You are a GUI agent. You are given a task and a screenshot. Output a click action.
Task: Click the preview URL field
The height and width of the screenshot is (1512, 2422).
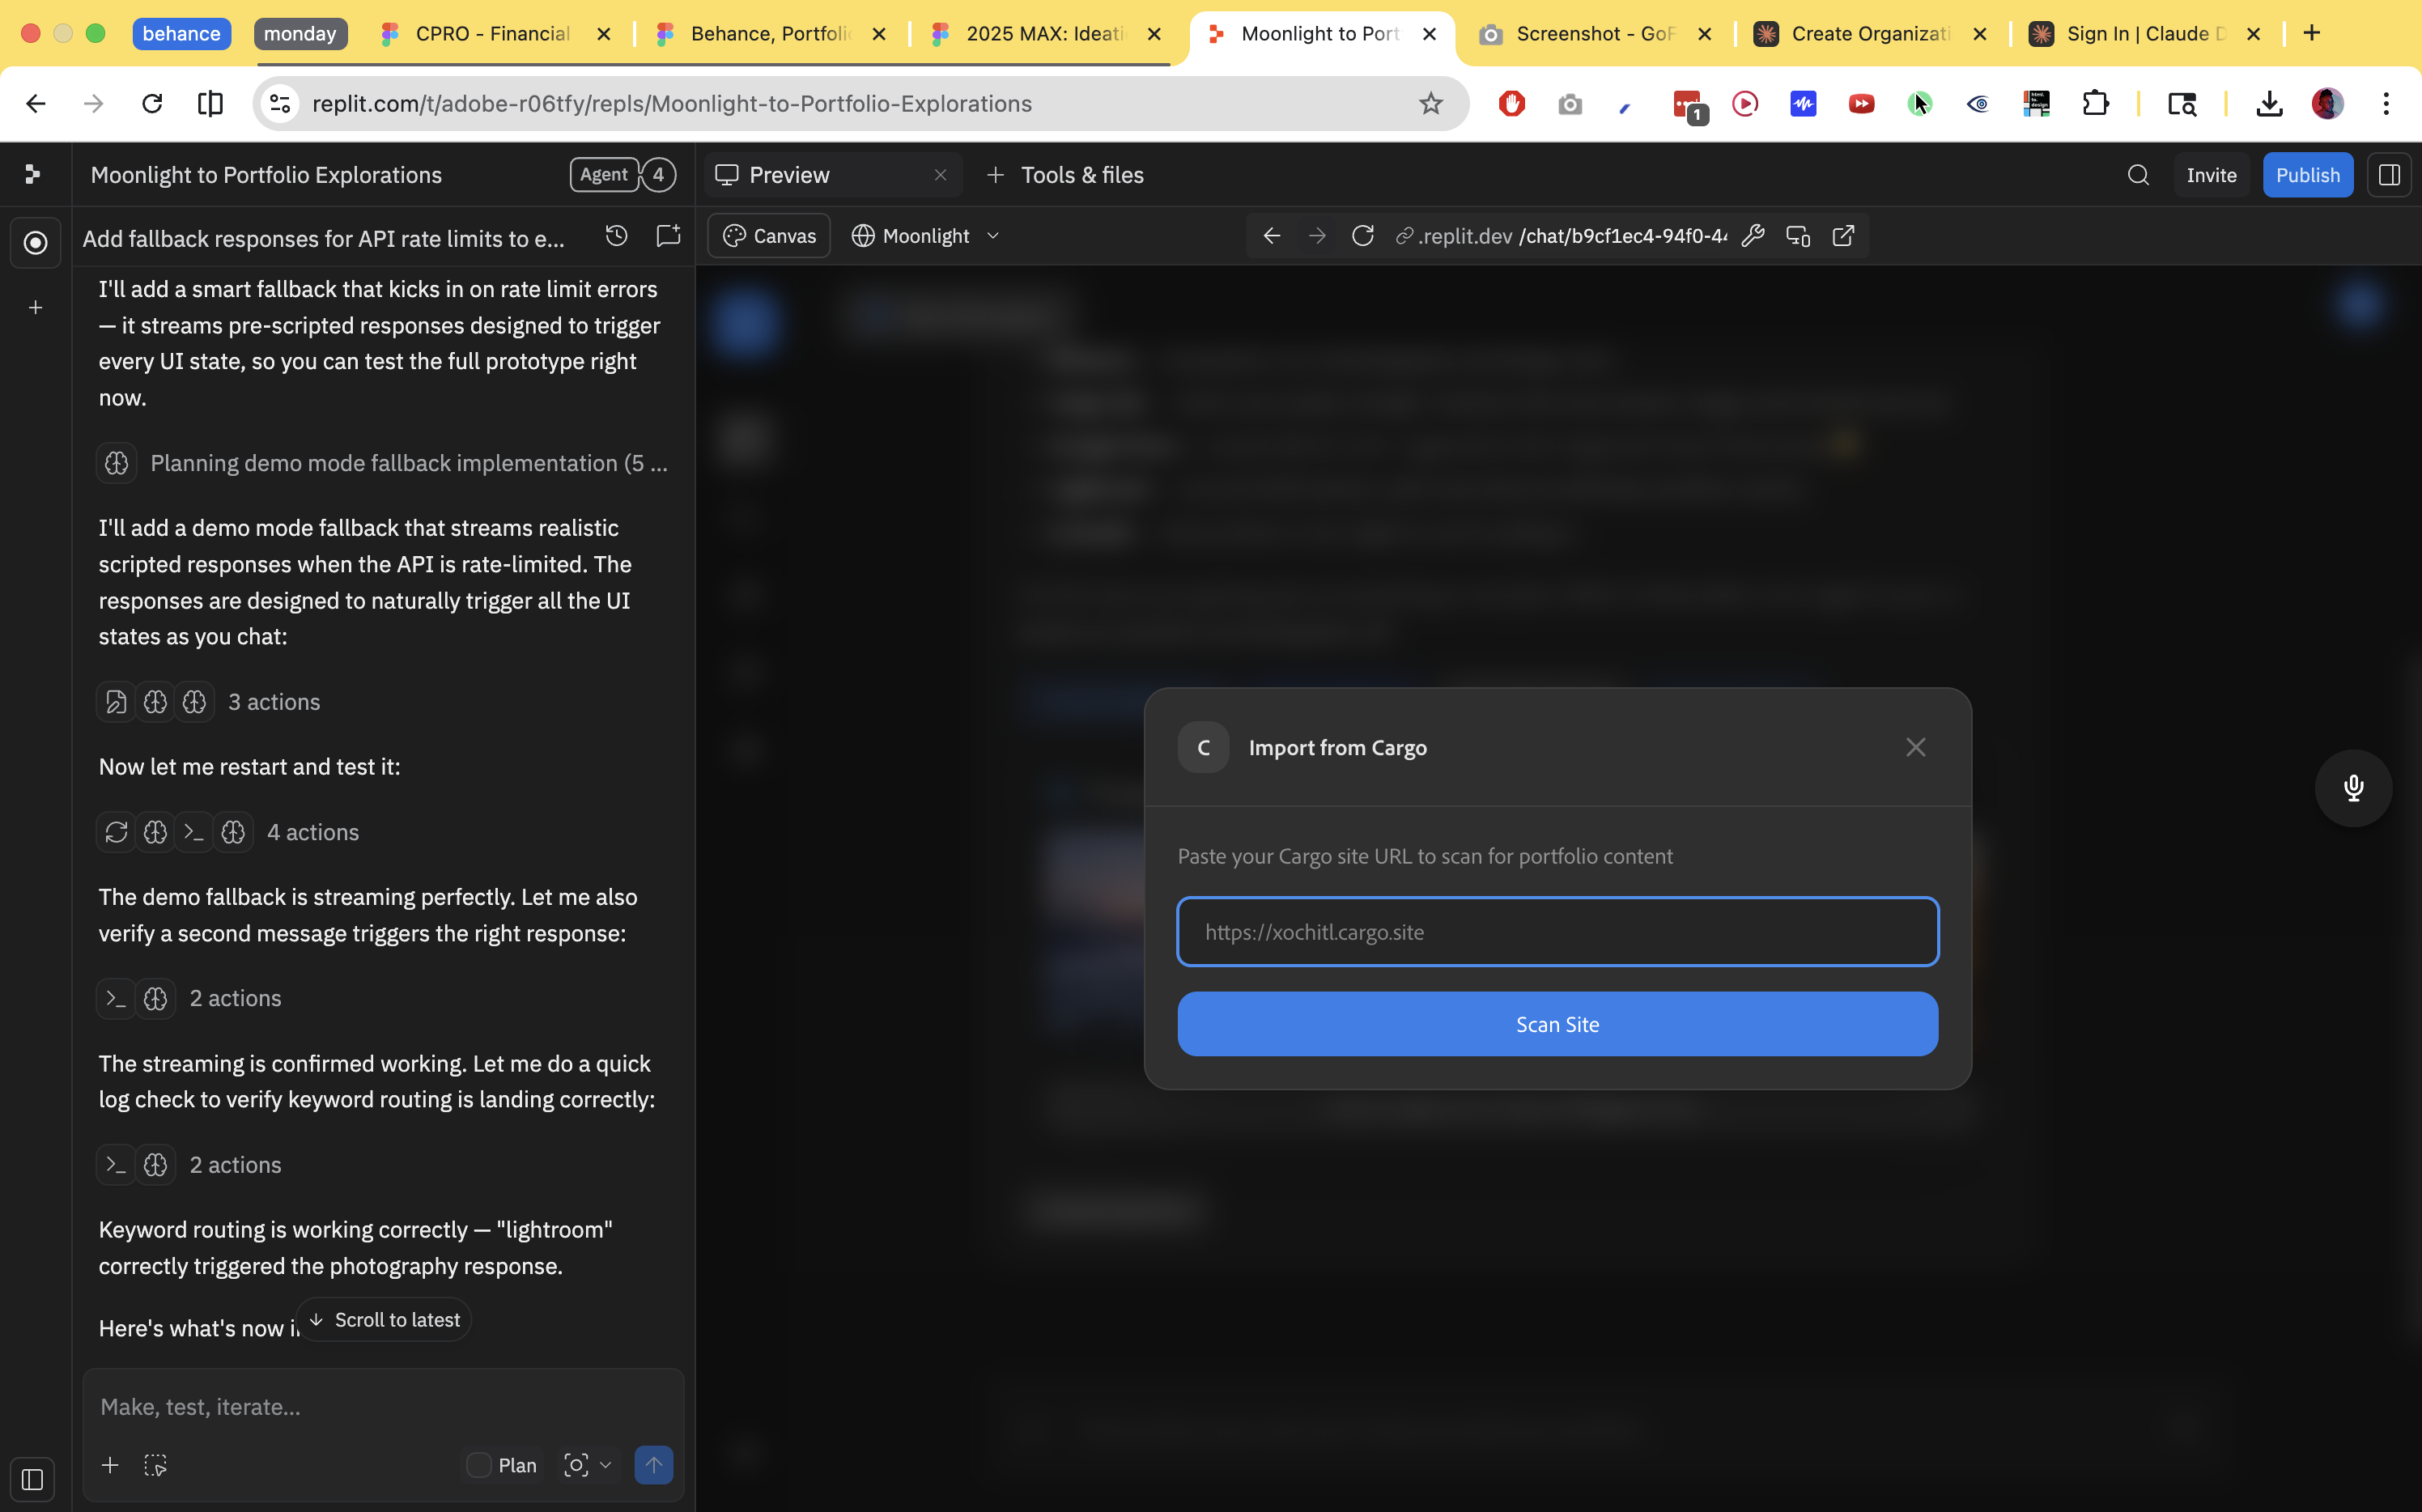click(1561, 236)
